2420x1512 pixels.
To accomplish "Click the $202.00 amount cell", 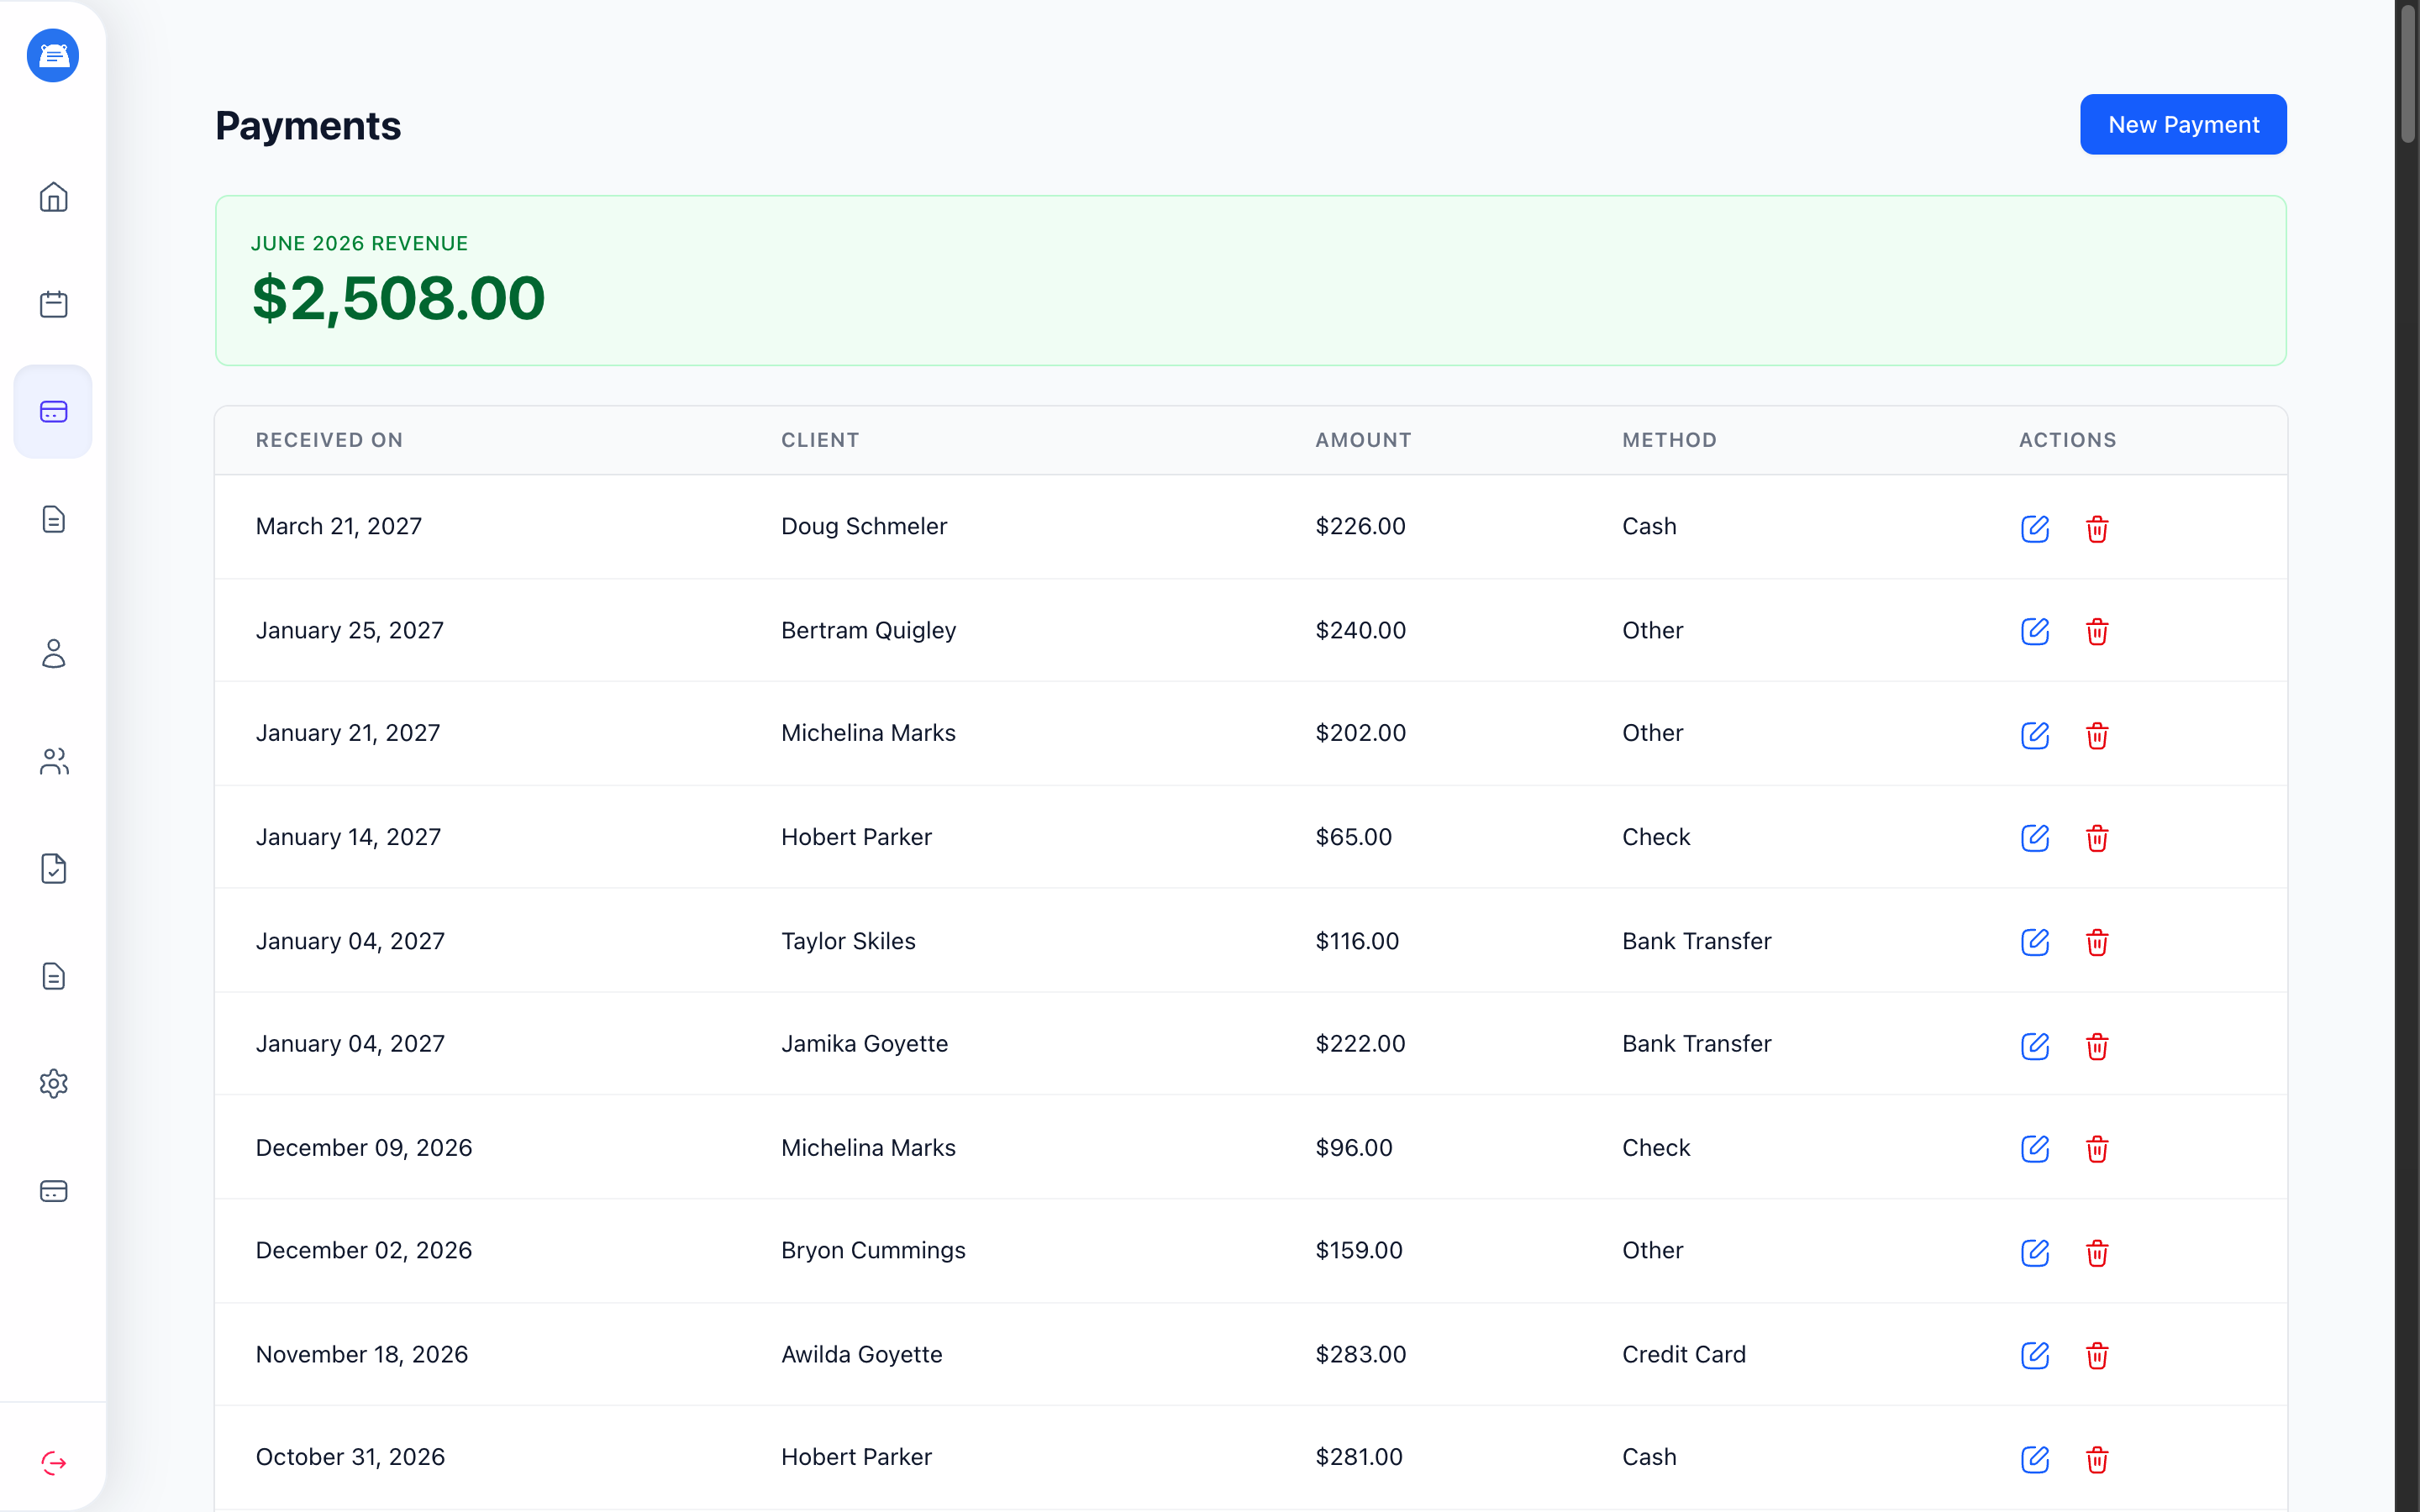I will tap(1360, 733).
